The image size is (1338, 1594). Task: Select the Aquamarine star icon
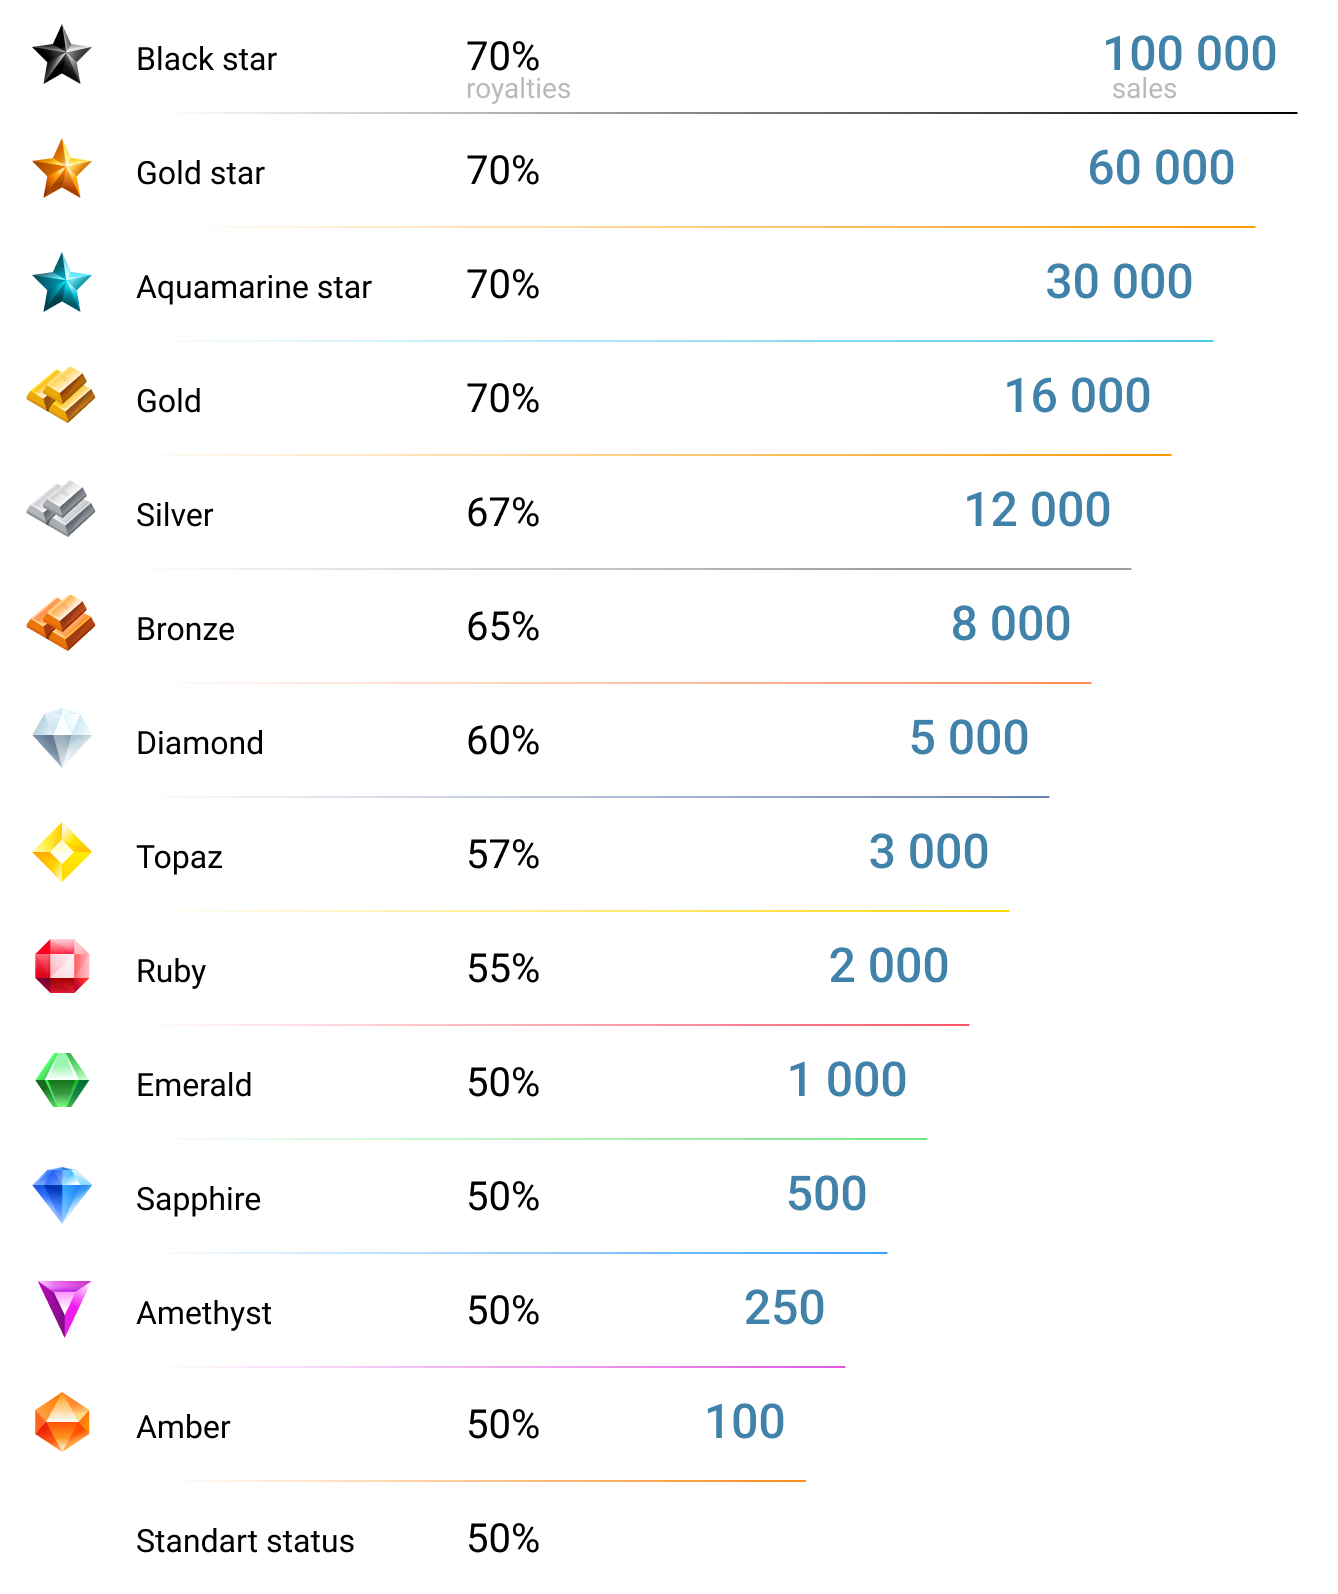62,283
